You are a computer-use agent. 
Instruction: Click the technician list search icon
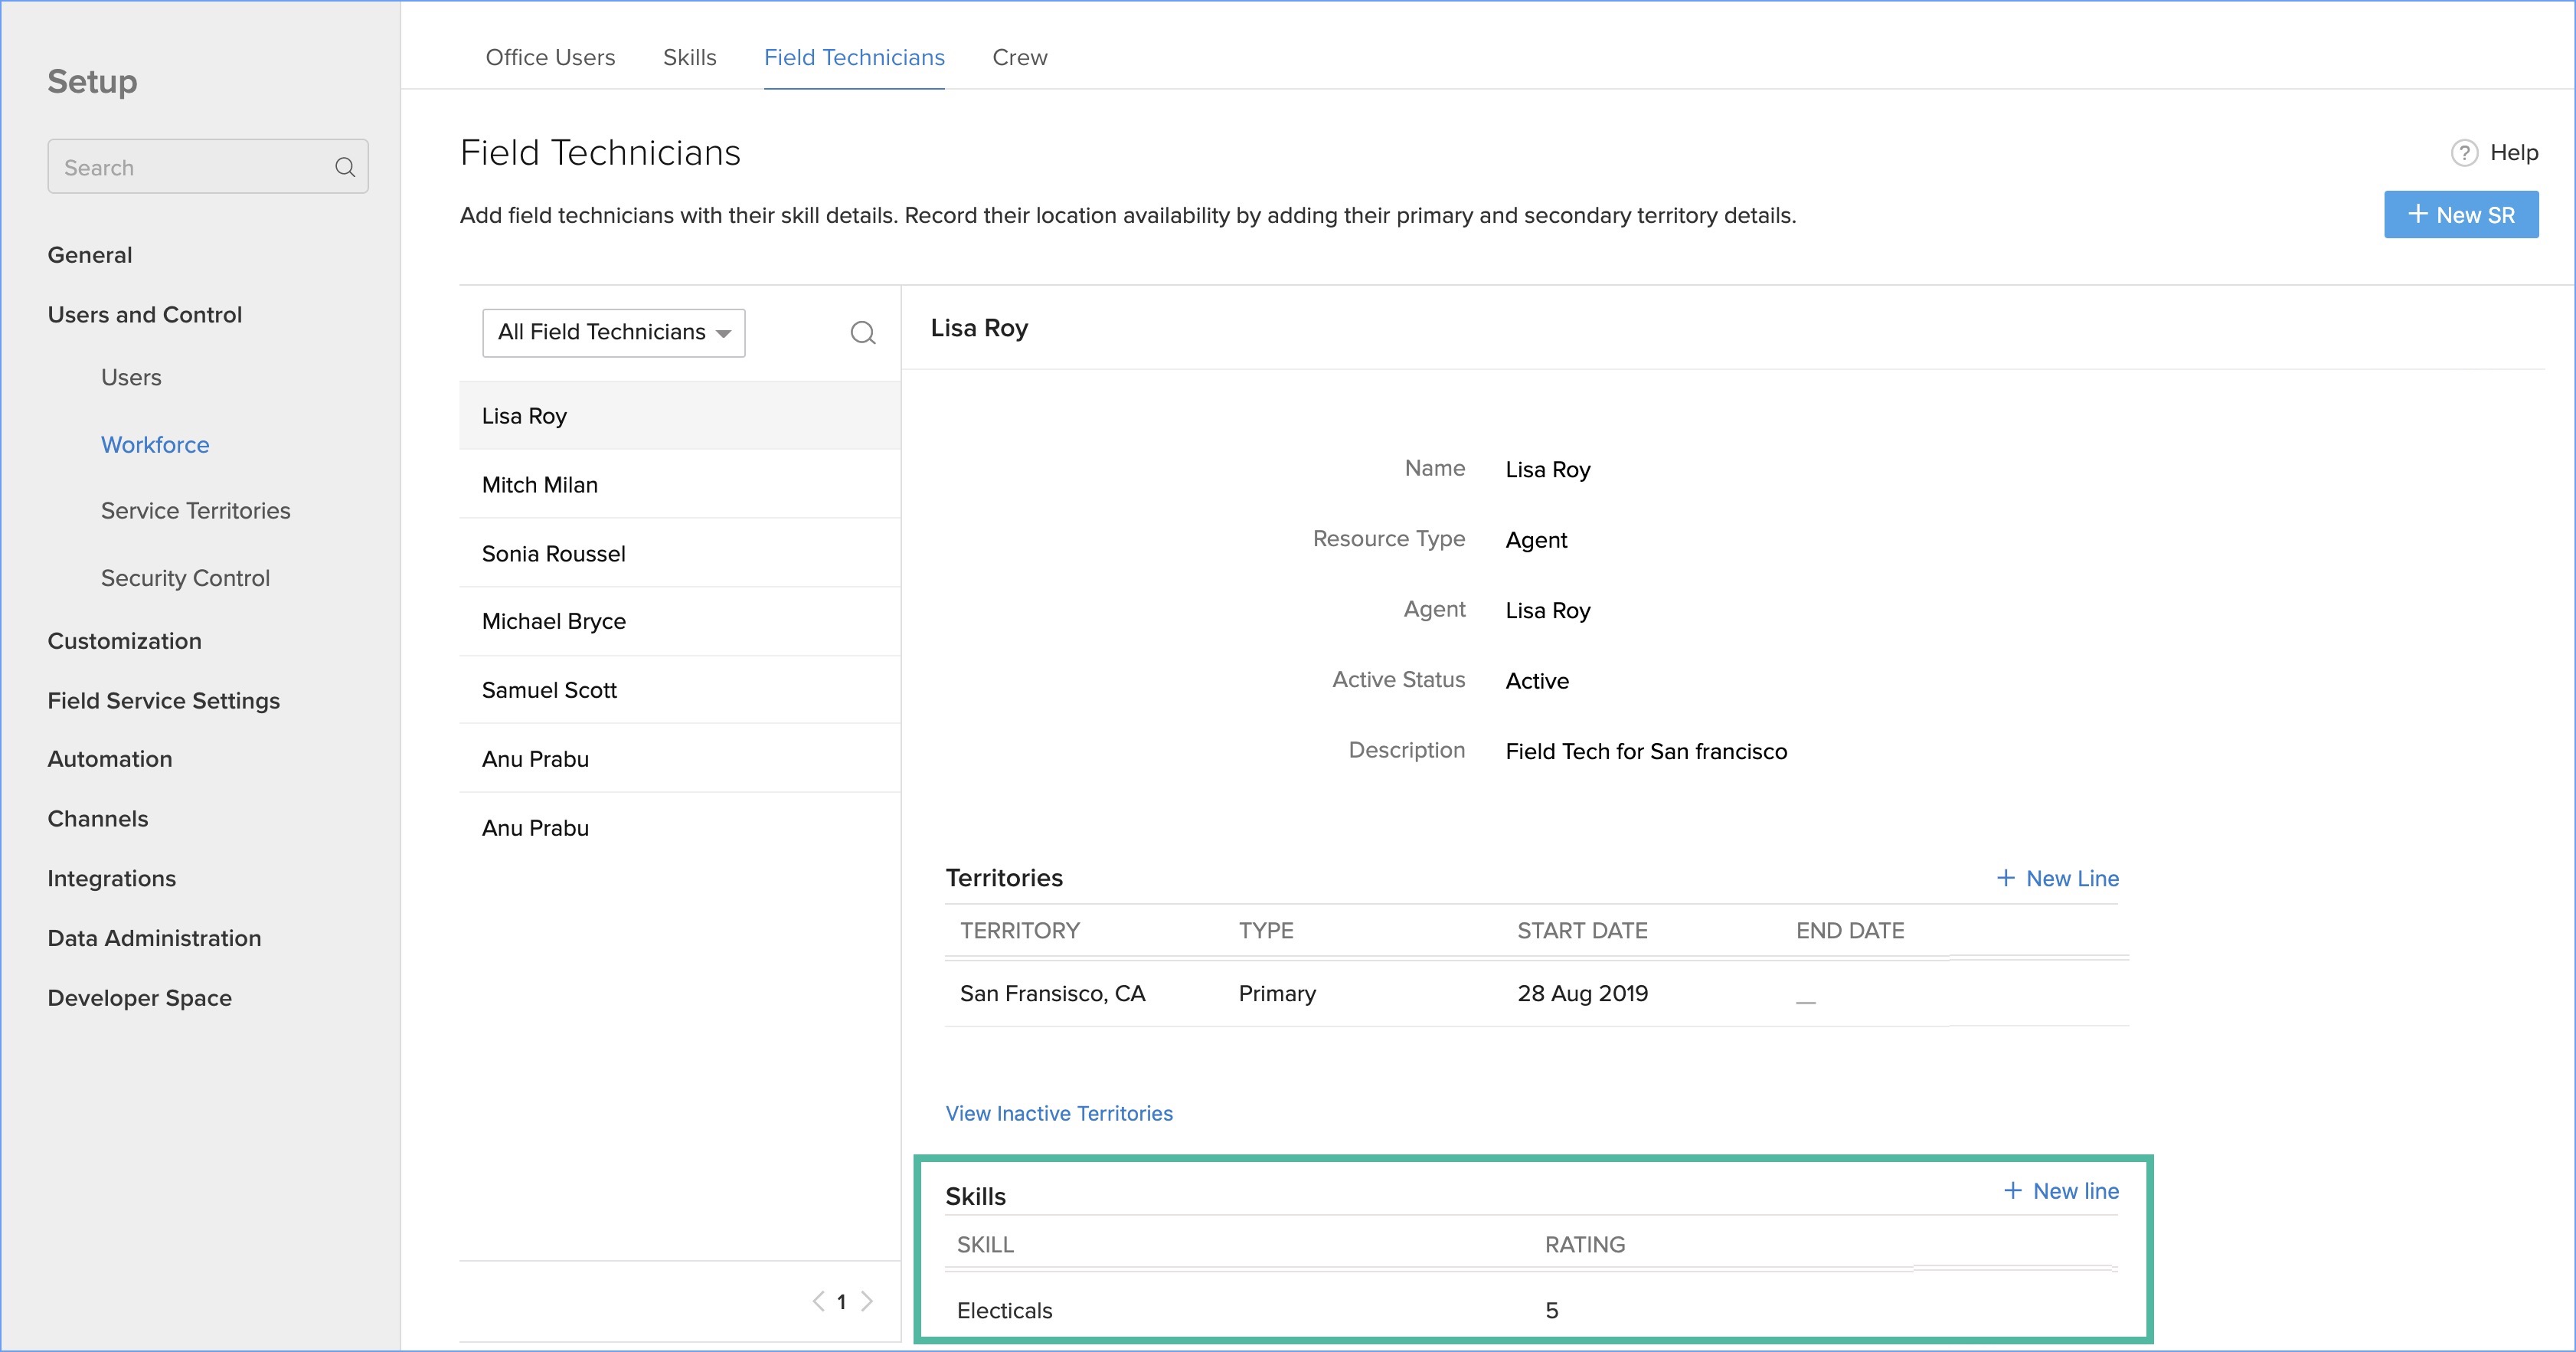863,333
